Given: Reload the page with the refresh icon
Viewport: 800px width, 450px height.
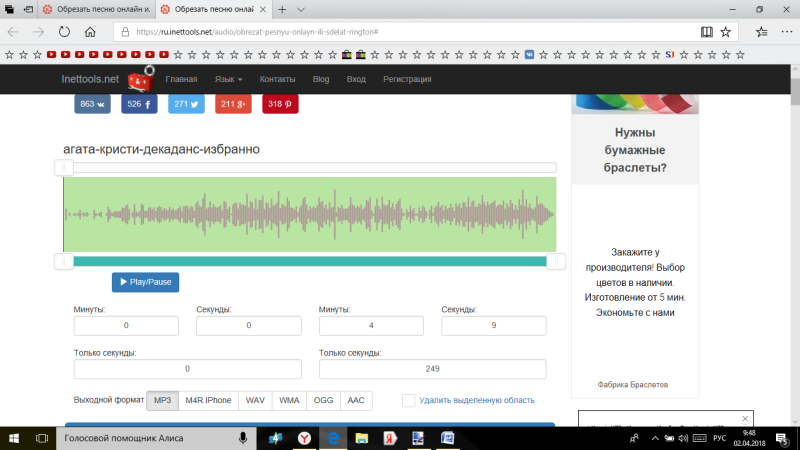Looking at the screenshot, I should 64,32.
